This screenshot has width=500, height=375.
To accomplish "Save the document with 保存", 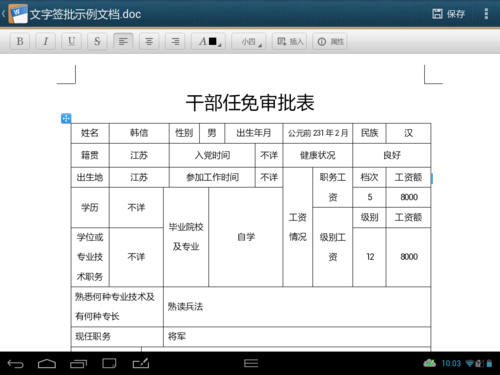I will tap(448, 14).
